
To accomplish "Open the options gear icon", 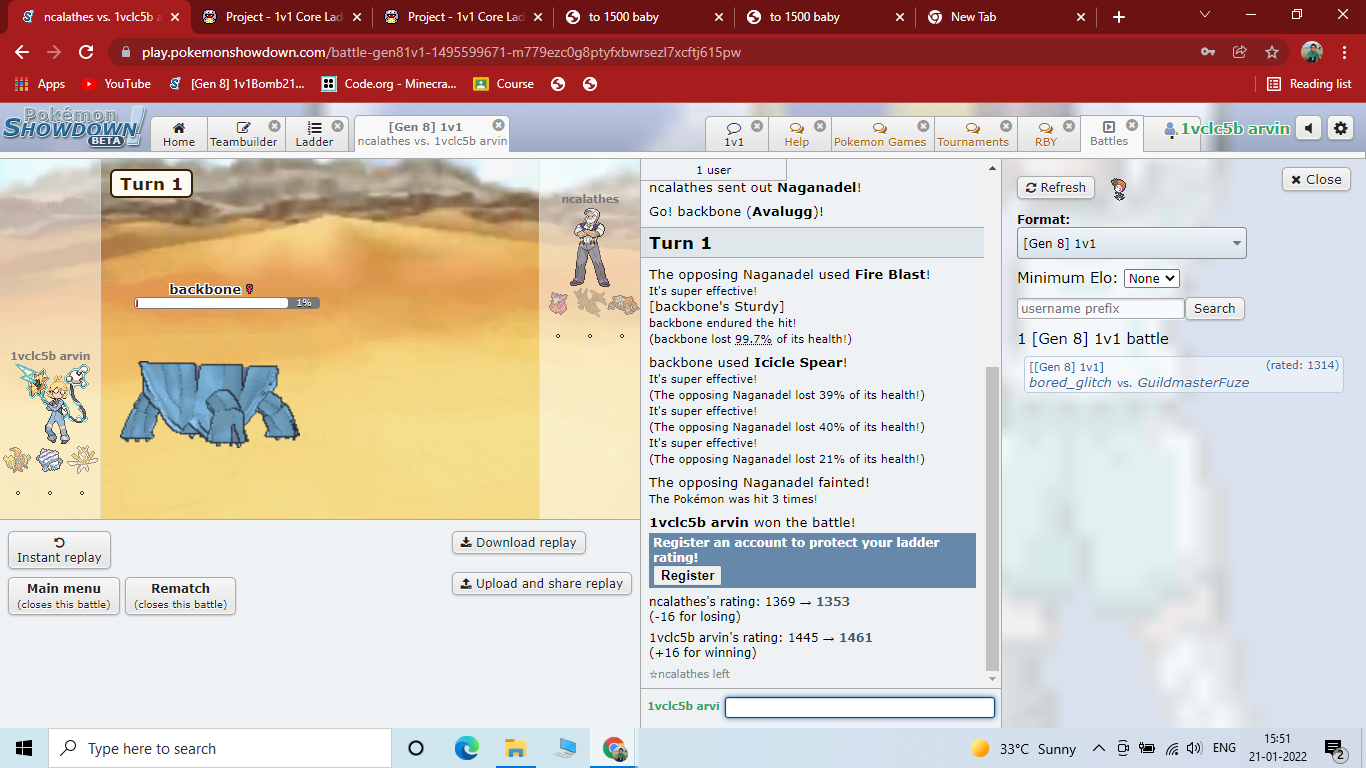I will pos(1341,128).
